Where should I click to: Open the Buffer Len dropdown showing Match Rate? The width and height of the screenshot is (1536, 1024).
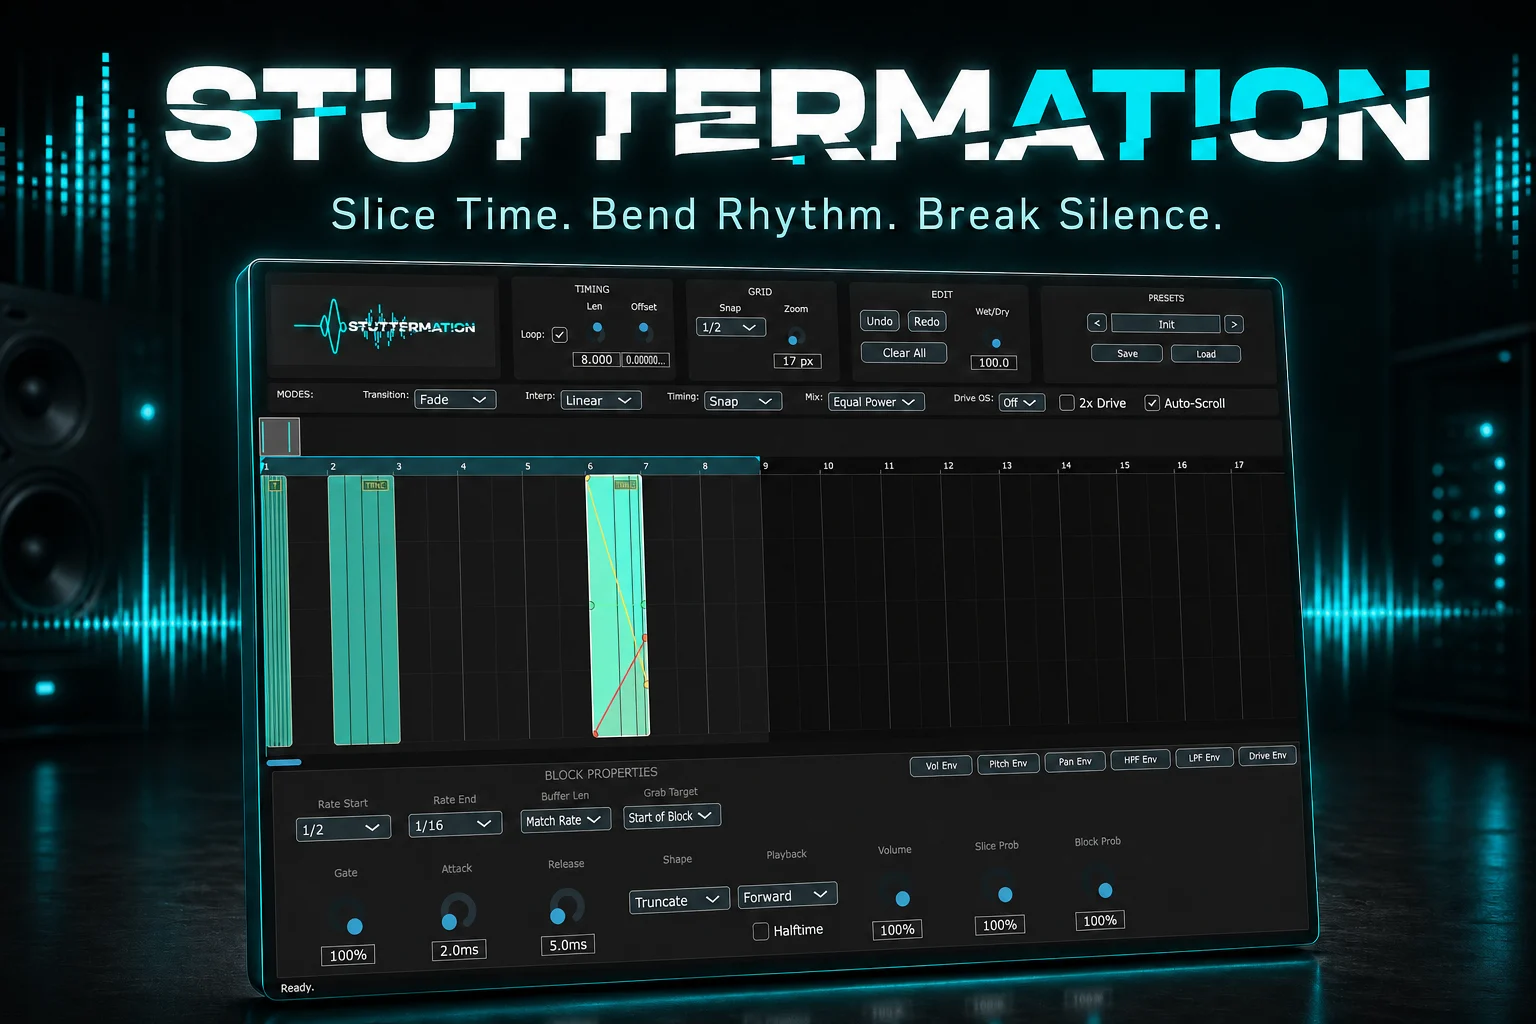(x=566, y=820)
